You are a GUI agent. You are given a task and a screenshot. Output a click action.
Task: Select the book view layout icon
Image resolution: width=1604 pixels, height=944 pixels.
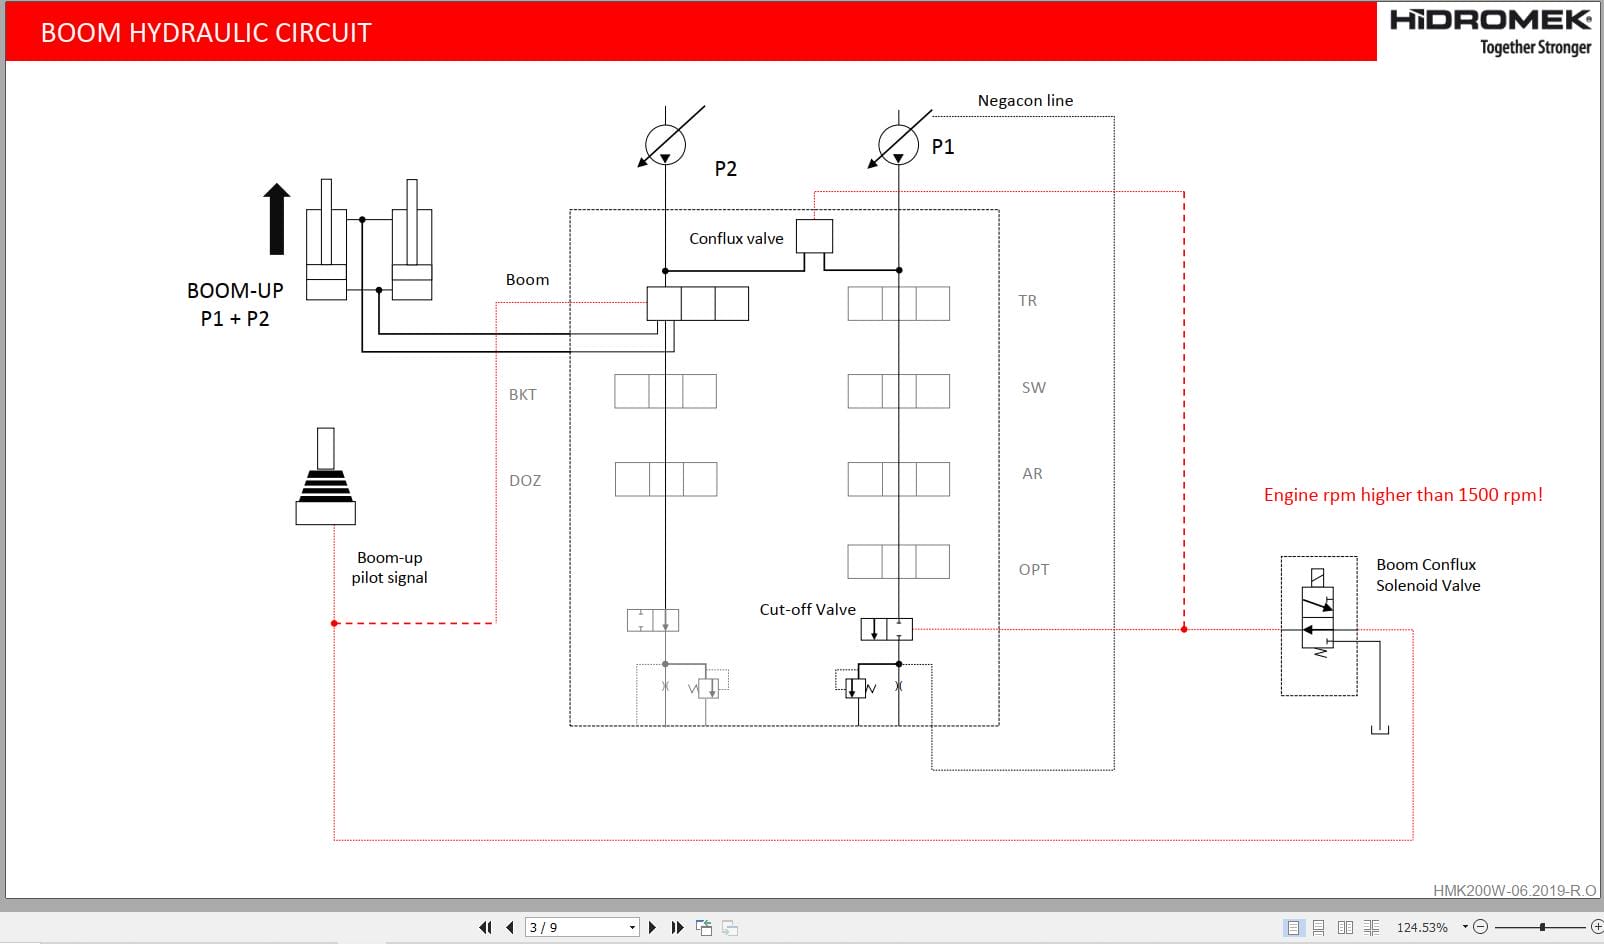click(1372, 928)
